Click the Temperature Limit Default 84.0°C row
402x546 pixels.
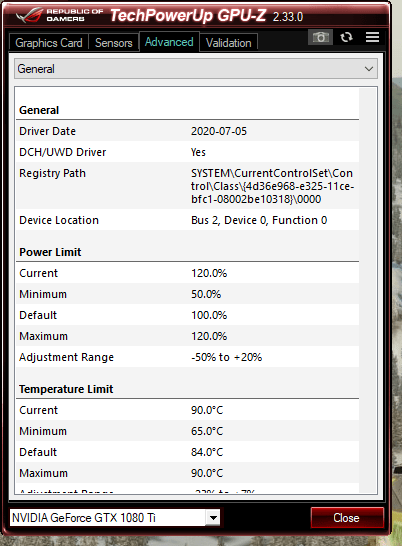(187, 452)
